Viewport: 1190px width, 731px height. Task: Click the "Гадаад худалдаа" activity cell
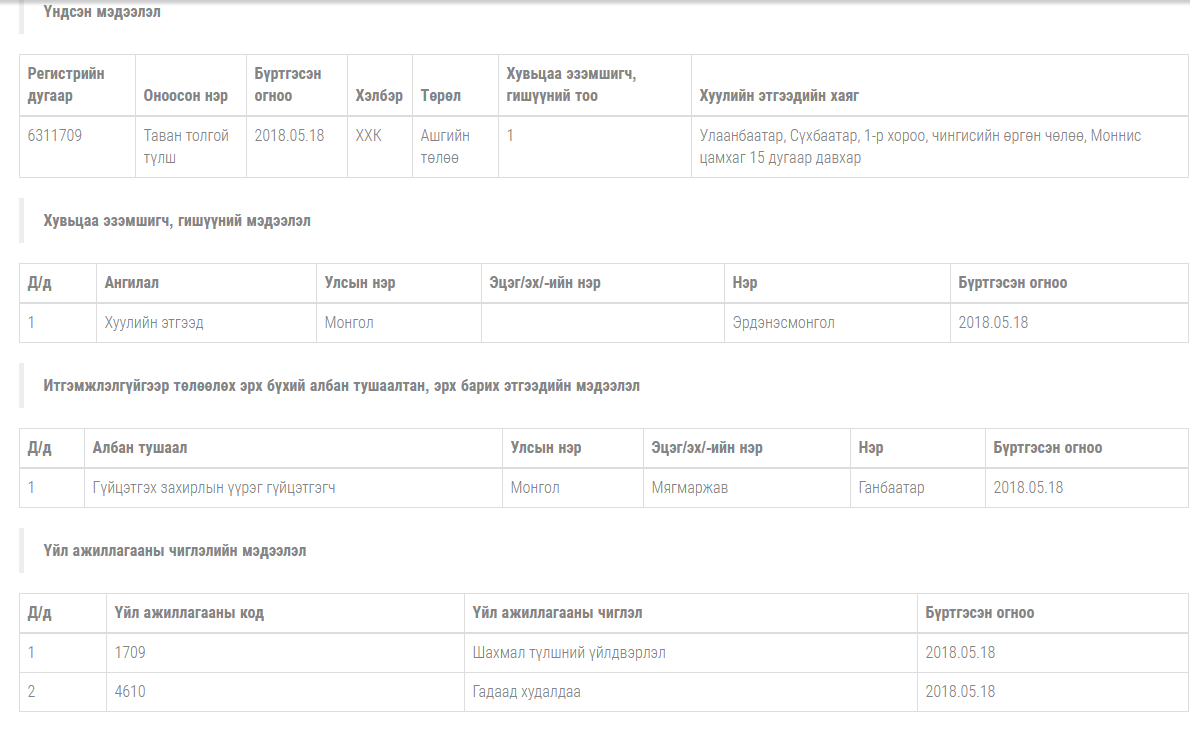click(x=526, y=692)
